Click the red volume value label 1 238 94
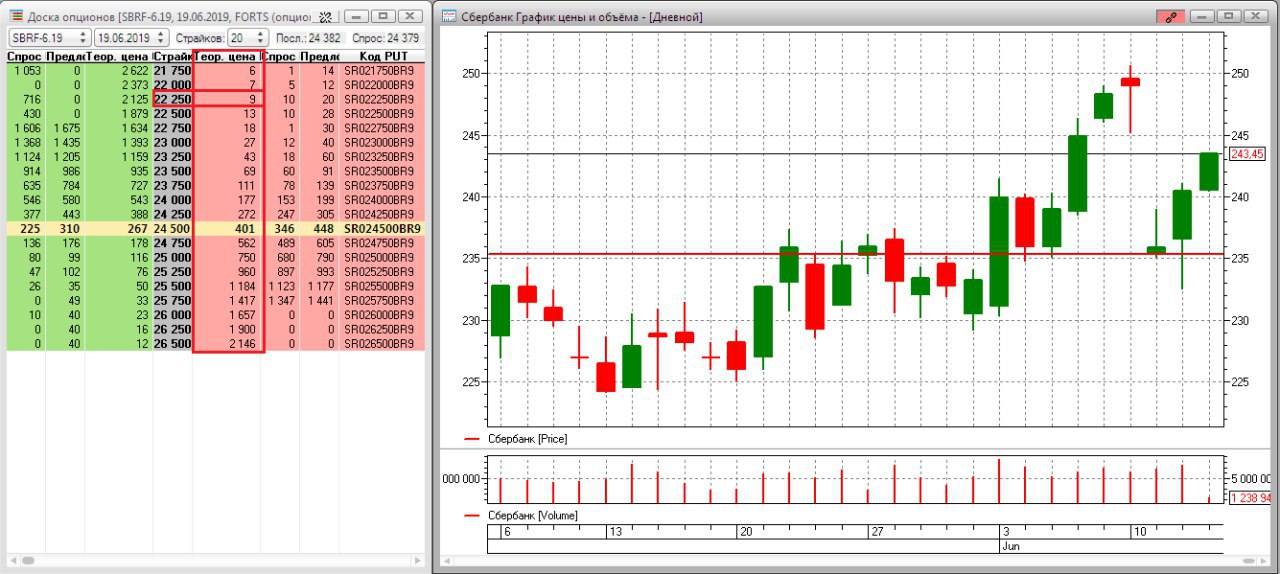The image size is (1280, 574). pyautogui.click(x=1250, y=498)
